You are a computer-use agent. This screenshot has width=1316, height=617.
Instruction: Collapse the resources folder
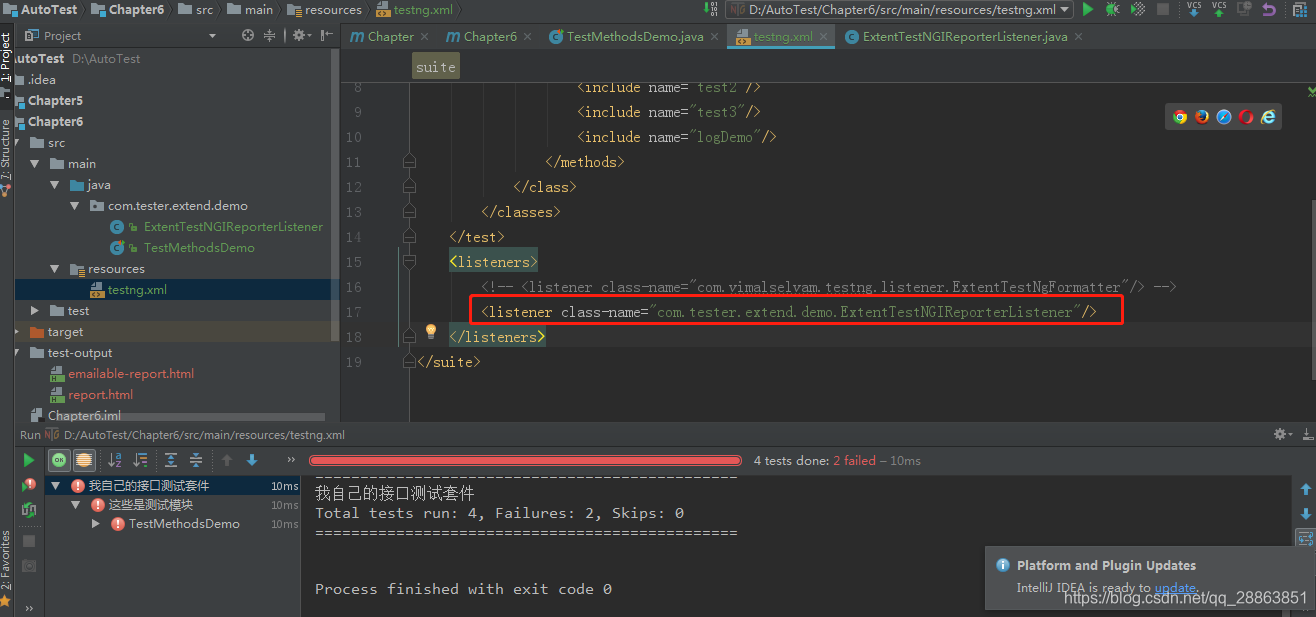(56, 269)
